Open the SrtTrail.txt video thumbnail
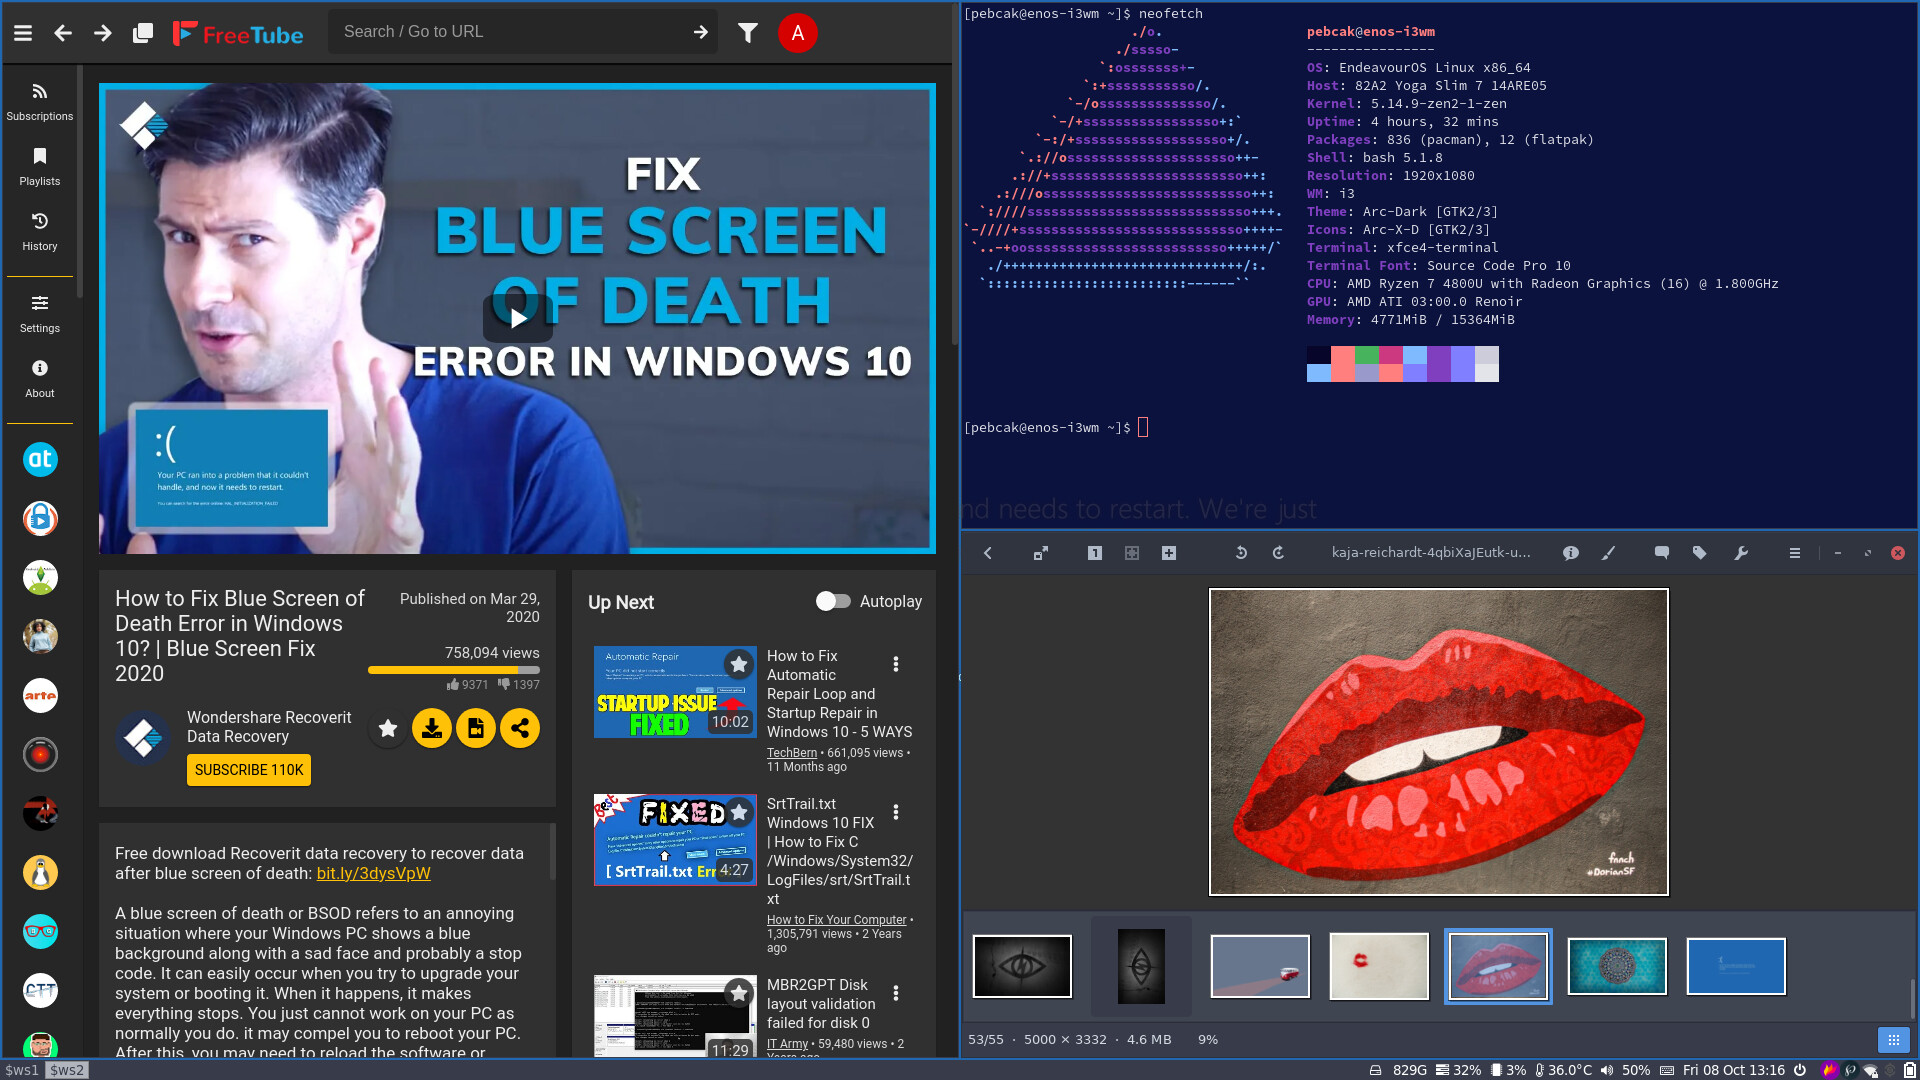 pos(675,840)
